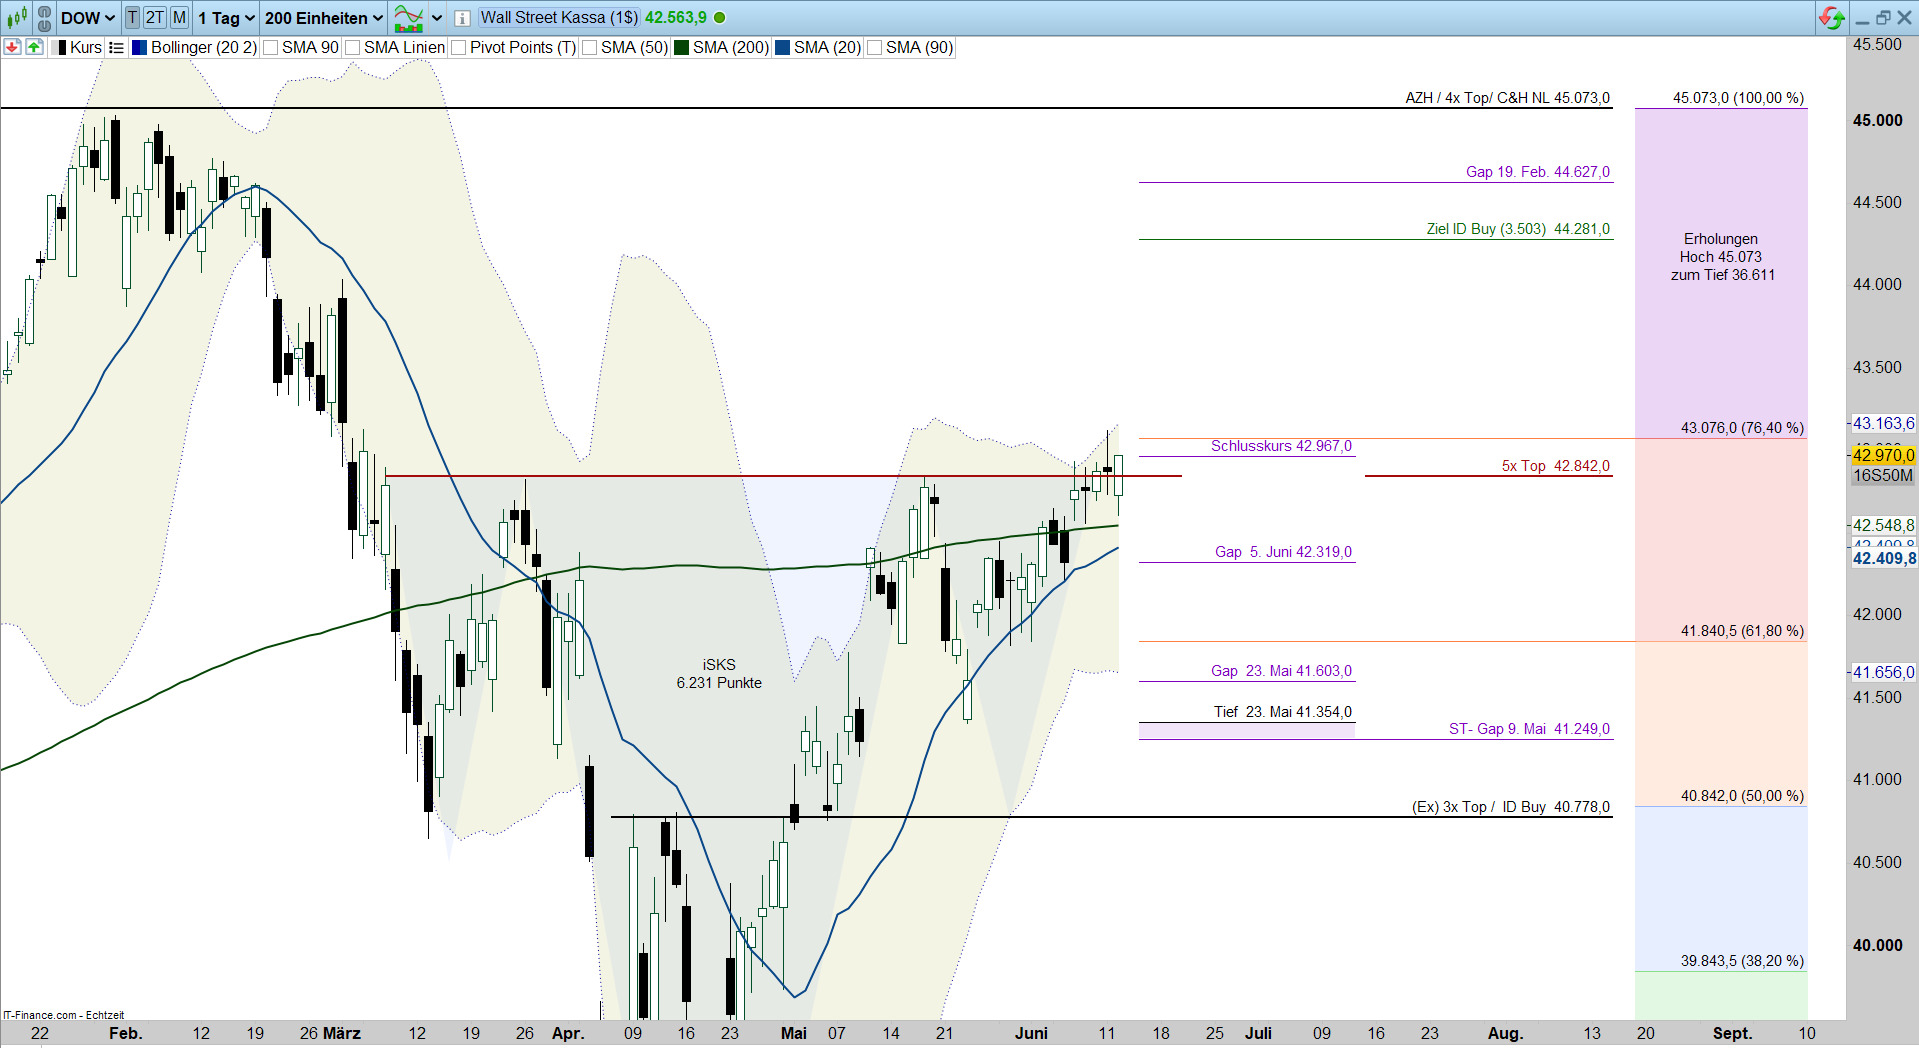This screenshot has height=1048, width=1919.
Task: Close the chart window
Action: coord(1905,18)
